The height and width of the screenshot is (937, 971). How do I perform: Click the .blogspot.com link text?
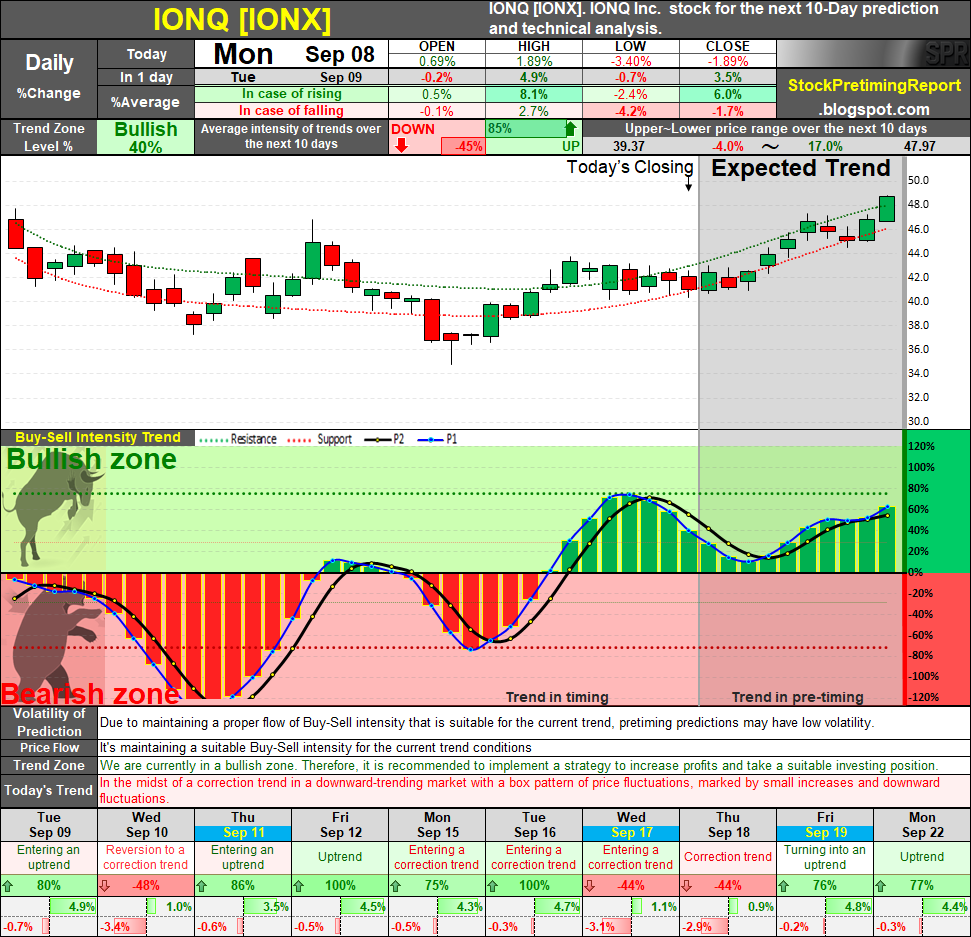click(x=874, y=110)
